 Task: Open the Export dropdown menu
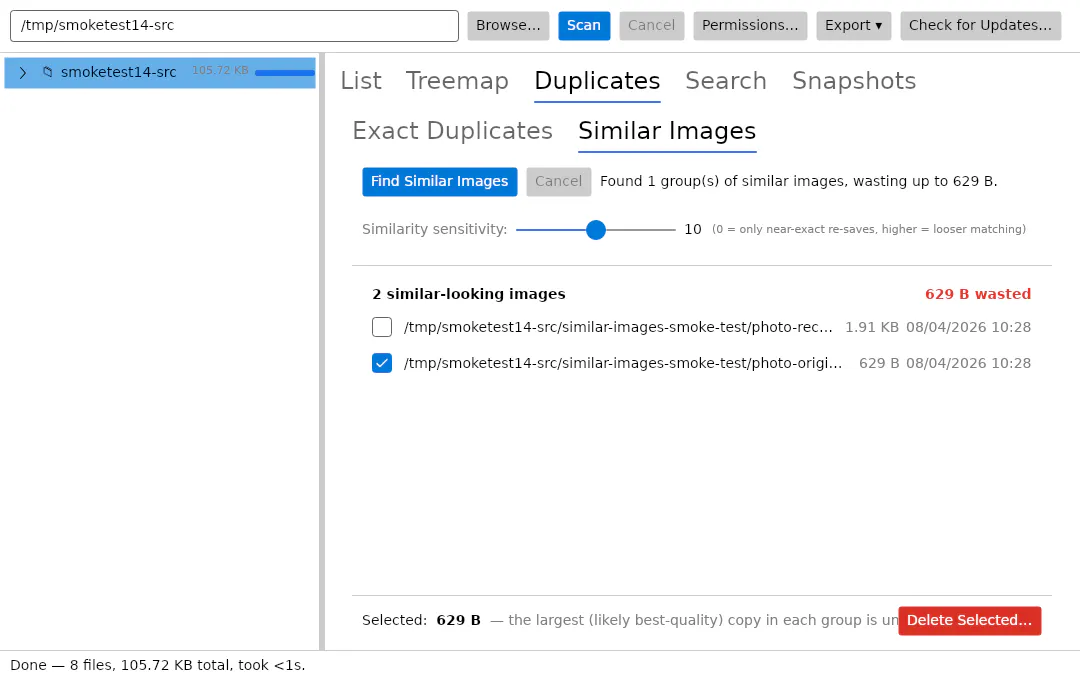pyautogui.click(x=853, y=25)
